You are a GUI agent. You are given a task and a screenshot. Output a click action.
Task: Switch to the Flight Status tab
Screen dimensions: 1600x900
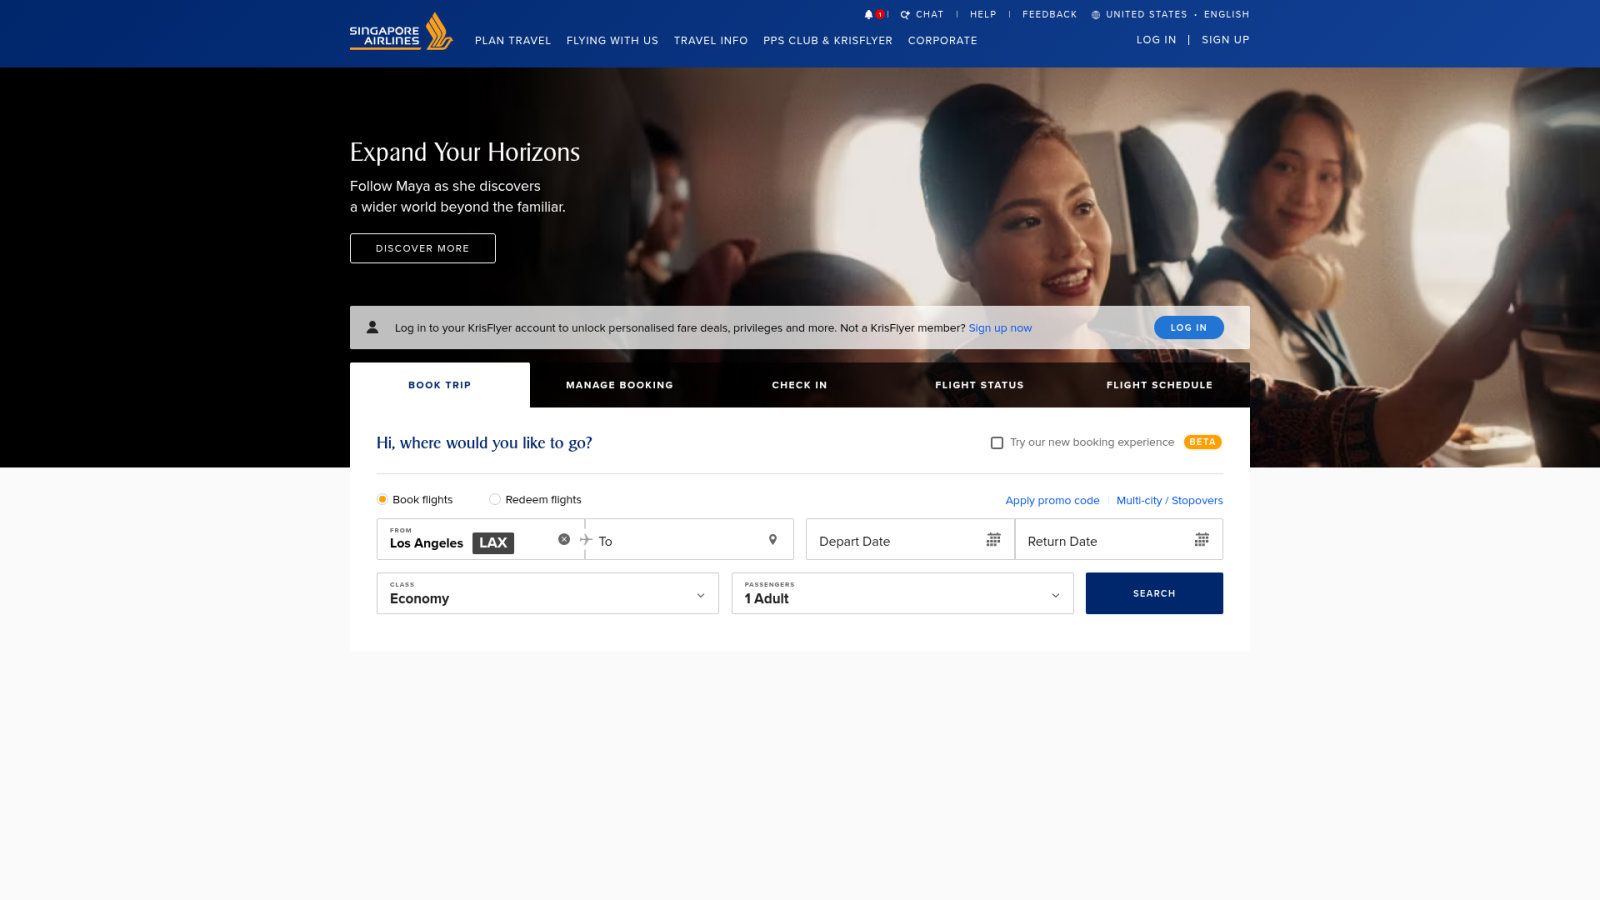click(x=980, y=385)
